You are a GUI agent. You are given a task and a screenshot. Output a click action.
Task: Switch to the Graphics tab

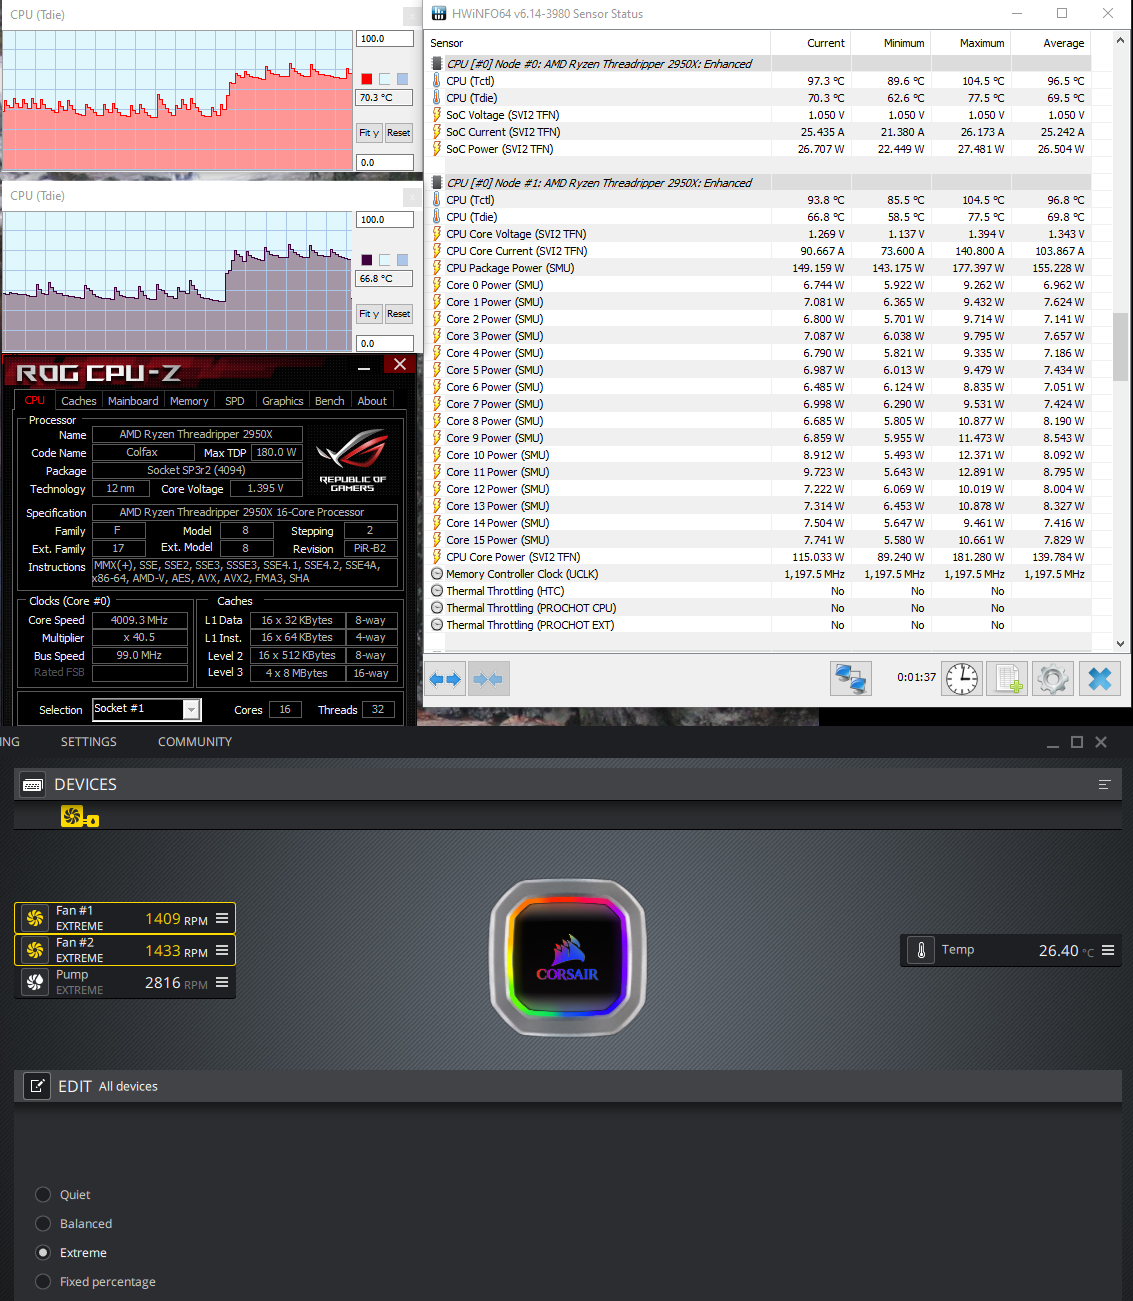pyautogui.click(x=283, y=401)
